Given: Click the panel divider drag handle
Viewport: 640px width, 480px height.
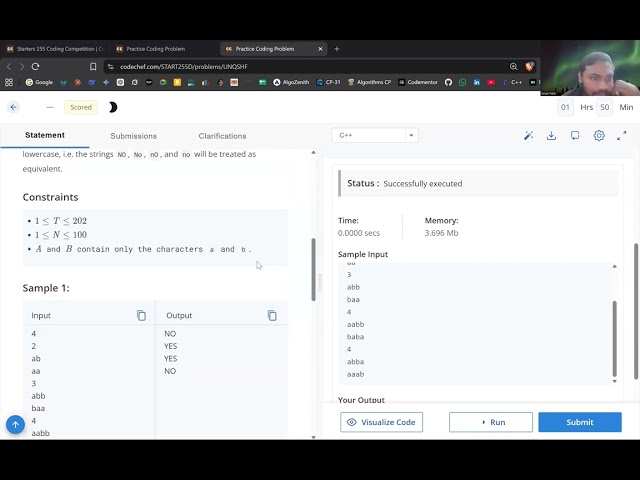Looking at the screenshot, I should (320, 282).
